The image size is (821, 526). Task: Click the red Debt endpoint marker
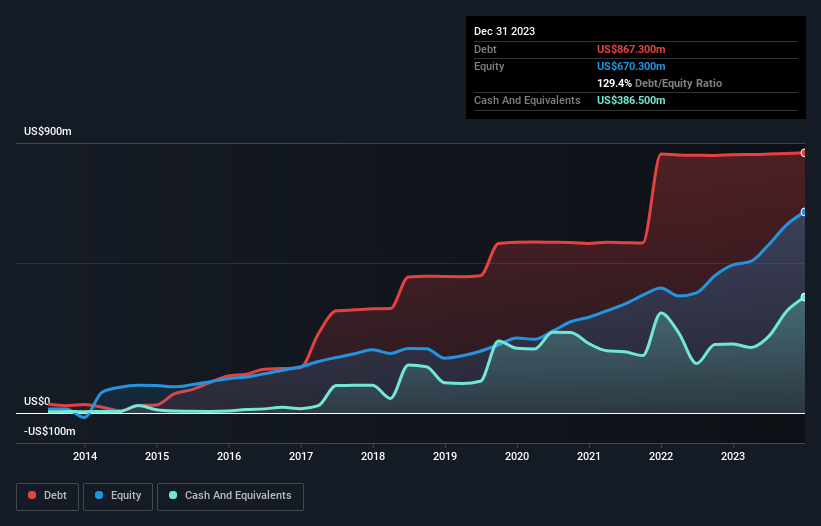pyautogui.click(x=804, y=153)
